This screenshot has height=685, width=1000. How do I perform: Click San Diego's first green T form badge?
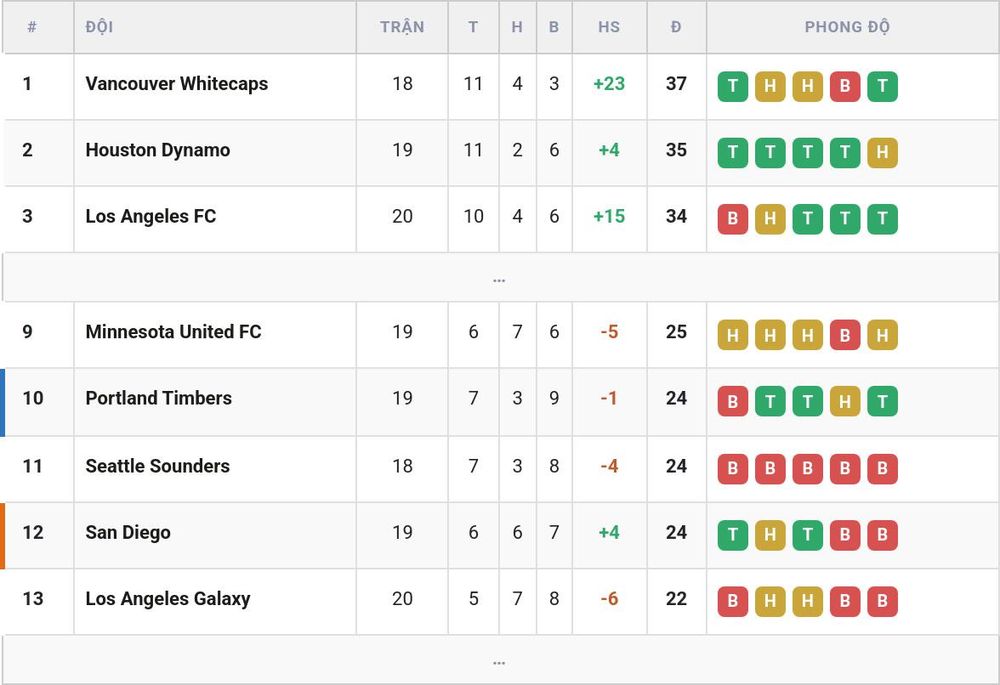[733, 535]
